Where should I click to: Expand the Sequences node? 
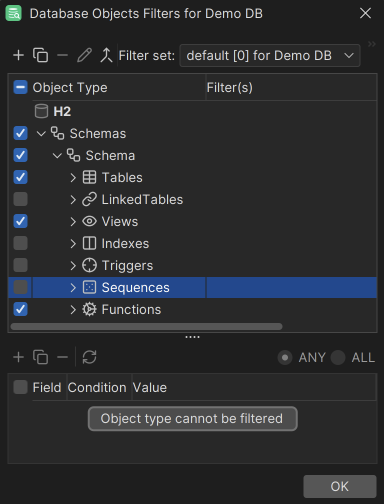73,288
